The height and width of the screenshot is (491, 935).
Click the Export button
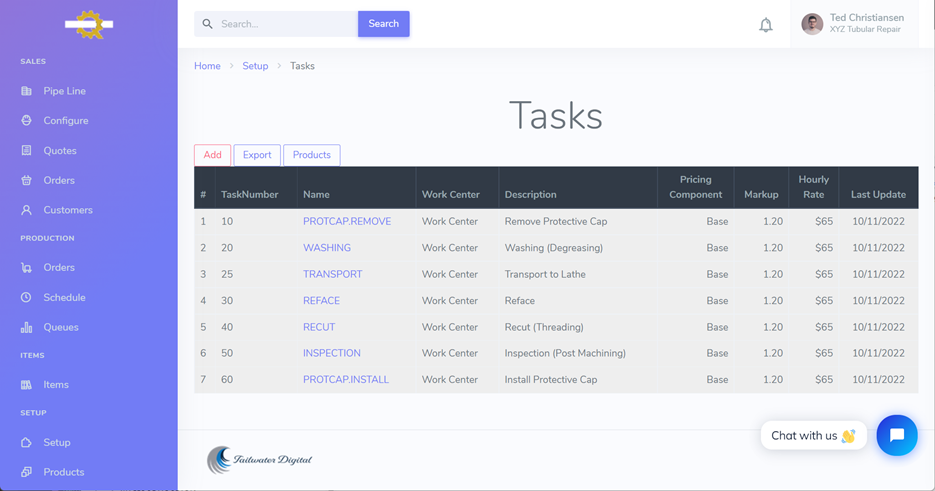[257, 155]
